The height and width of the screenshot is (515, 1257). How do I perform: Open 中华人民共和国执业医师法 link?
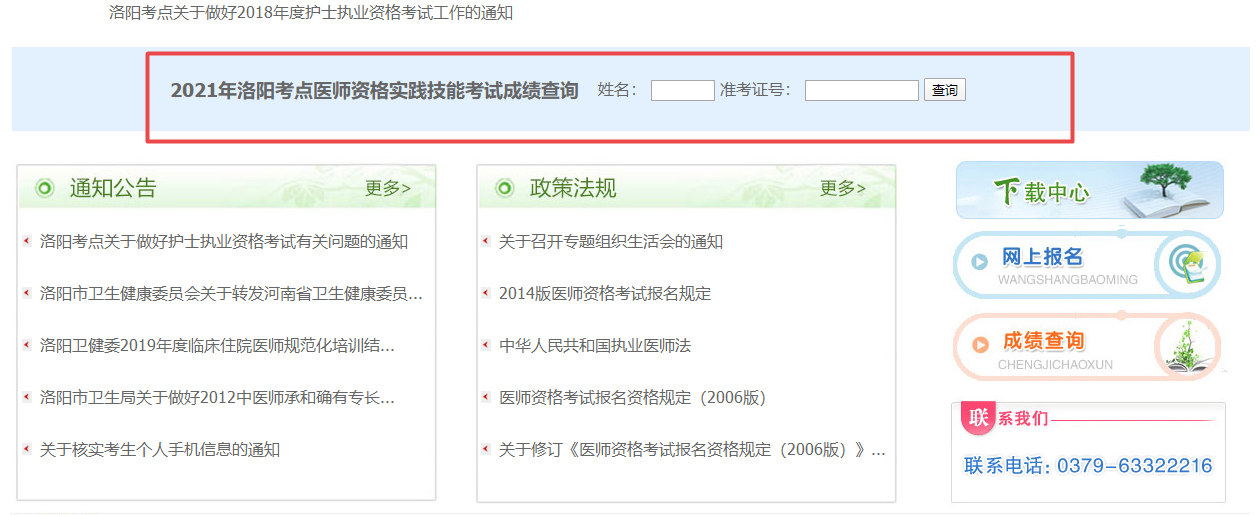click(x=595, y=346)
